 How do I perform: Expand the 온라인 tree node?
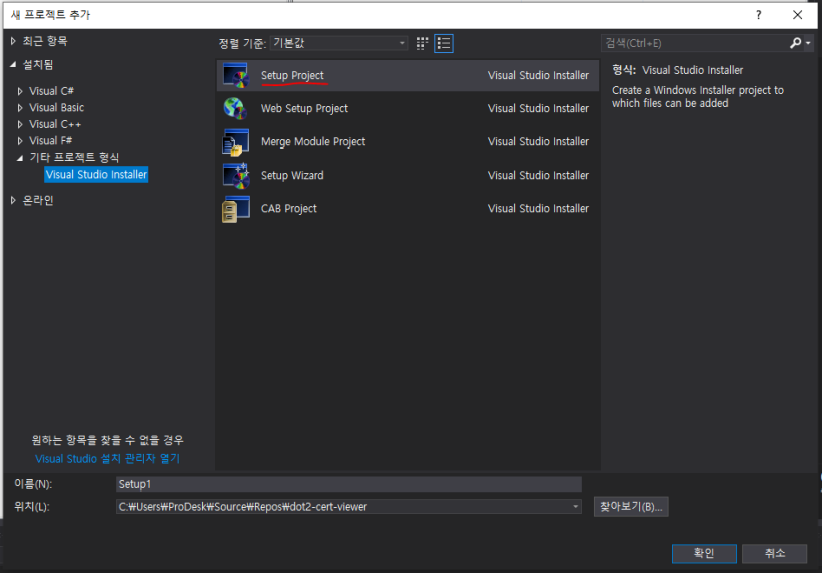click(x=13, y=200)
